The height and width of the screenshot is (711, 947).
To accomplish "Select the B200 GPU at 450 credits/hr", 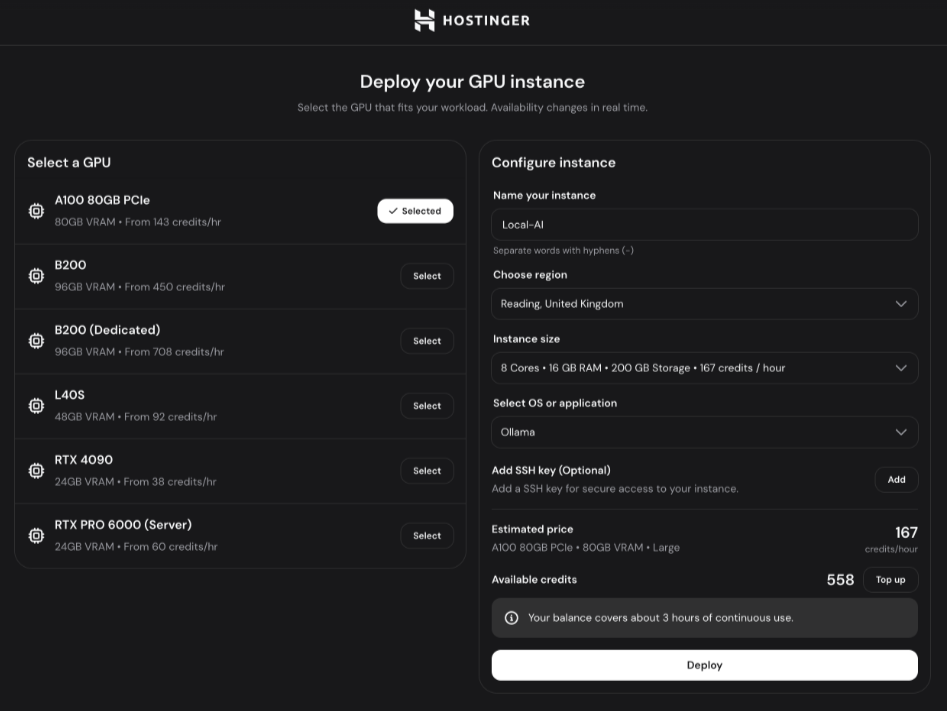I will [x=427, y=276].
